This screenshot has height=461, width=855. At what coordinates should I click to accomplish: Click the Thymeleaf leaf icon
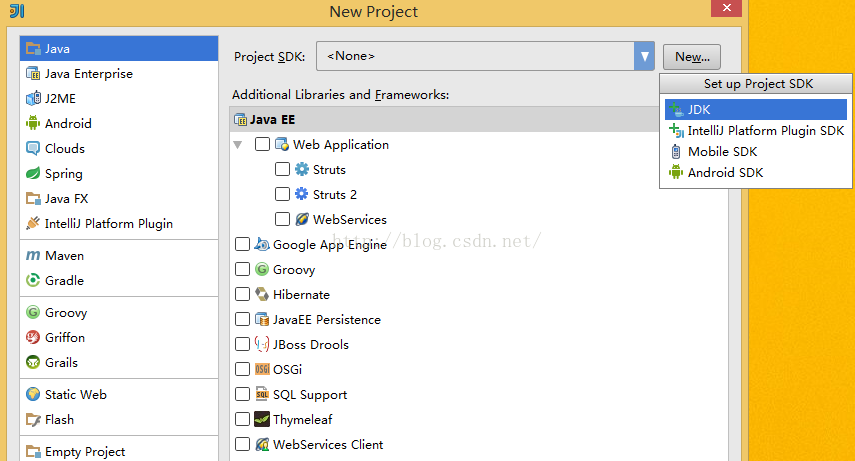(262, 419)
